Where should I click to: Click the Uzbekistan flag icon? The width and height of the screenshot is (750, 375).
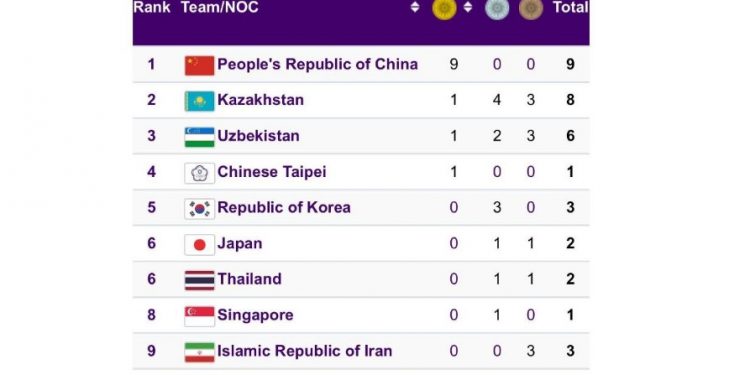click(x=199, y=137)
